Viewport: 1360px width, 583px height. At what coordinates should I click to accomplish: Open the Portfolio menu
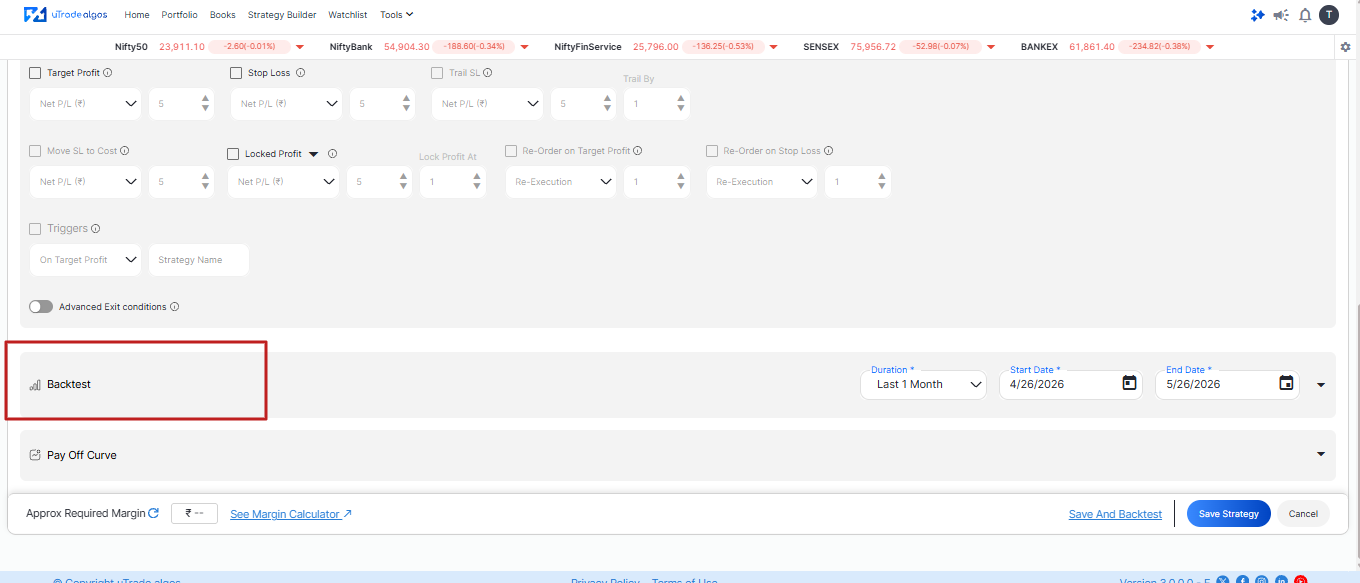tap(179, 15)
